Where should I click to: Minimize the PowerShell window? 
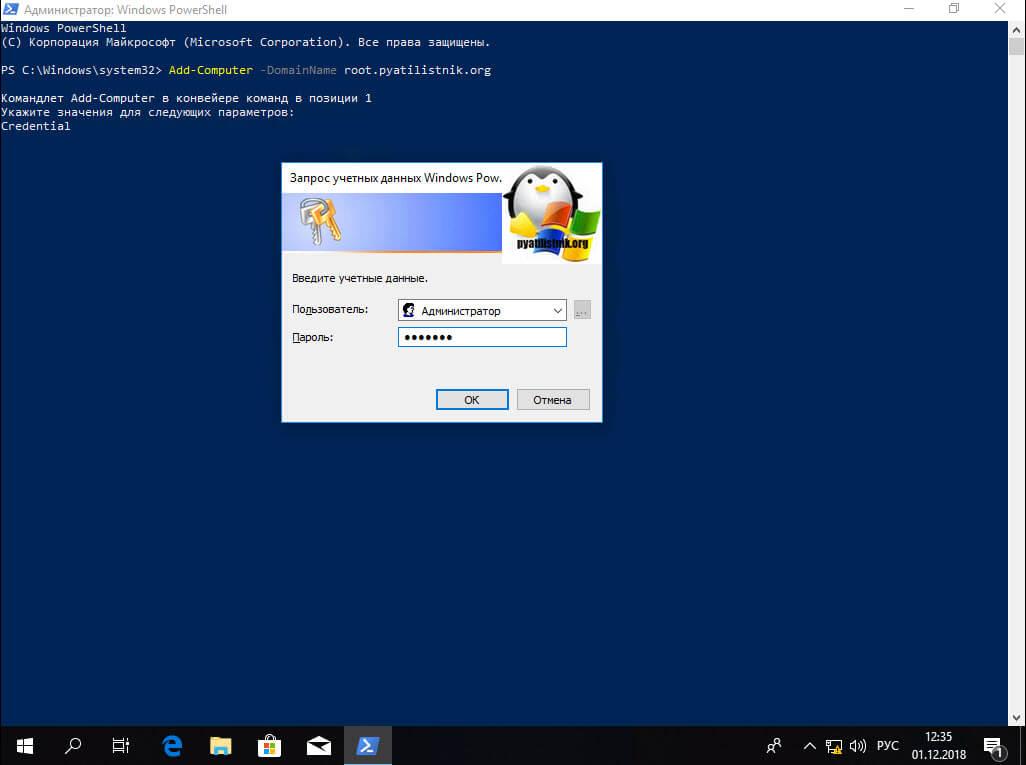pyautogui.click(x=909, y=9)
